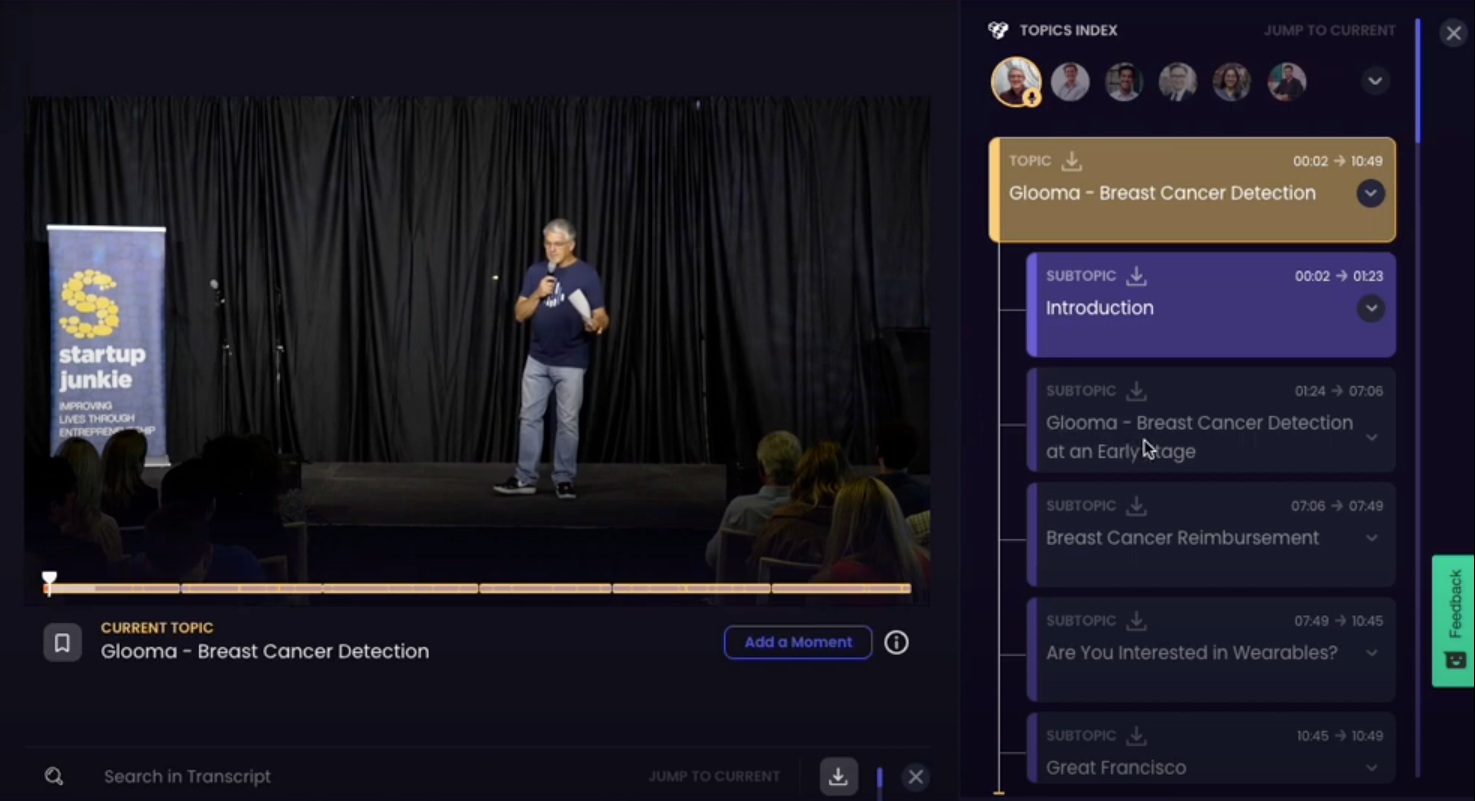The height and width of the screenshot is (801, 1475).
Task: Close the transcript search bar
Action: (x=915, y=777)
